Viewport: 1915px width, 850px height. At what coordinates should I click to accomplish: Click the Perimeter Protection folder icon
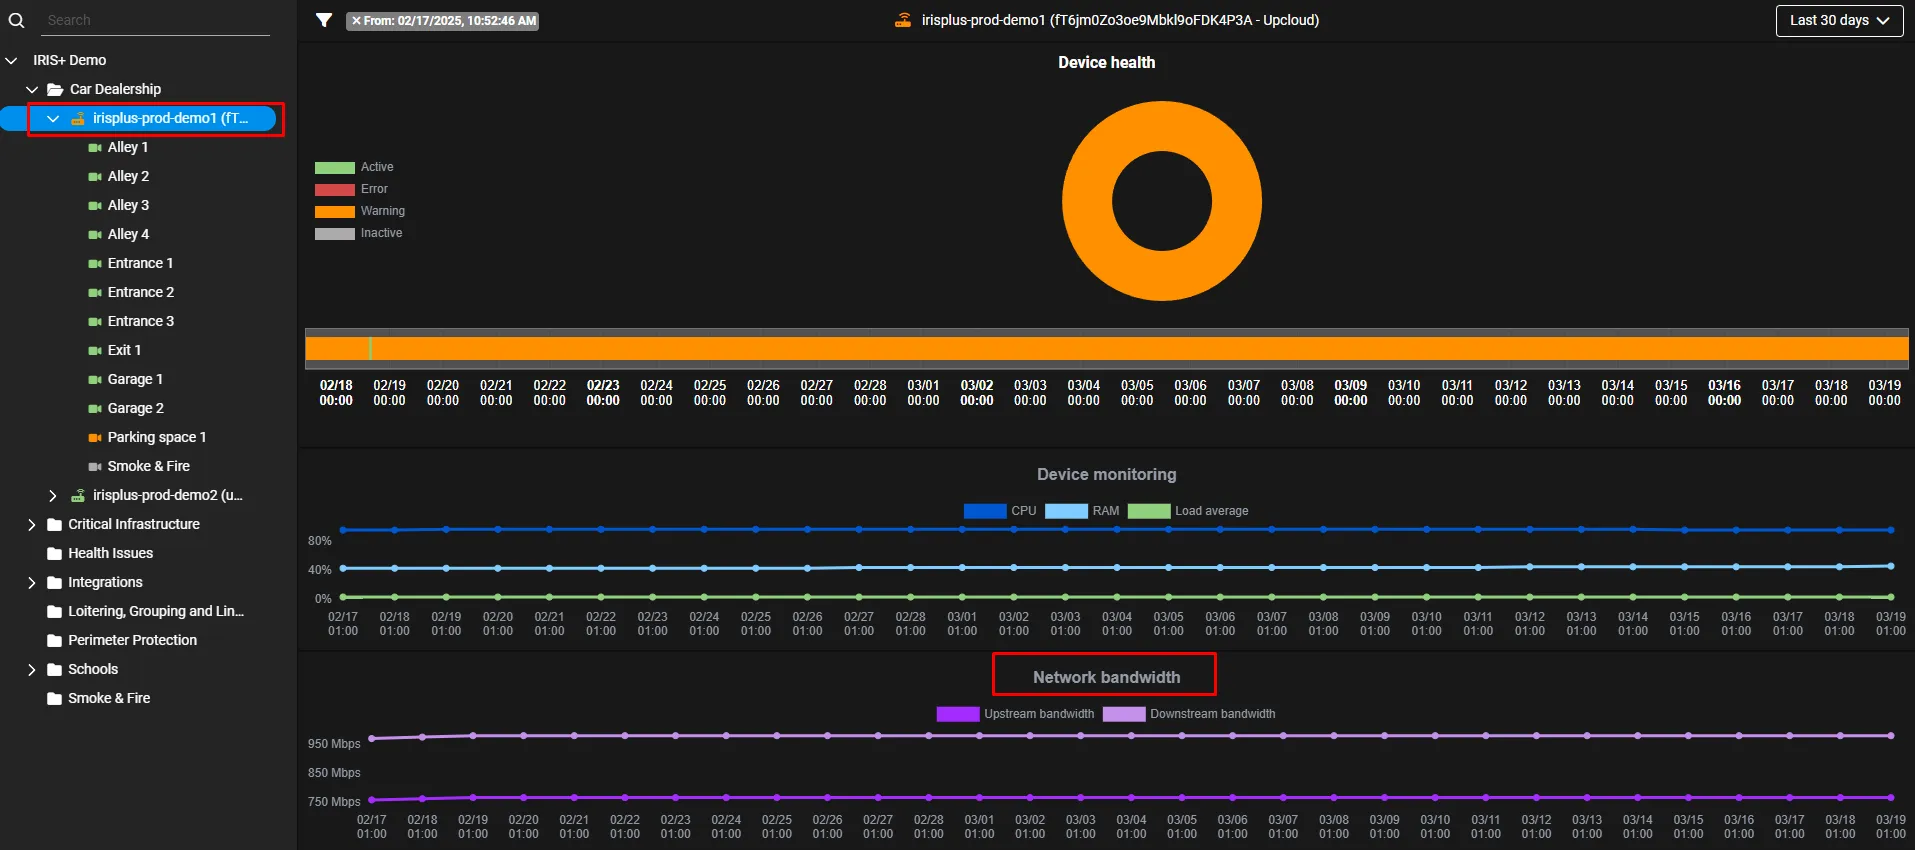pos(55,640)
